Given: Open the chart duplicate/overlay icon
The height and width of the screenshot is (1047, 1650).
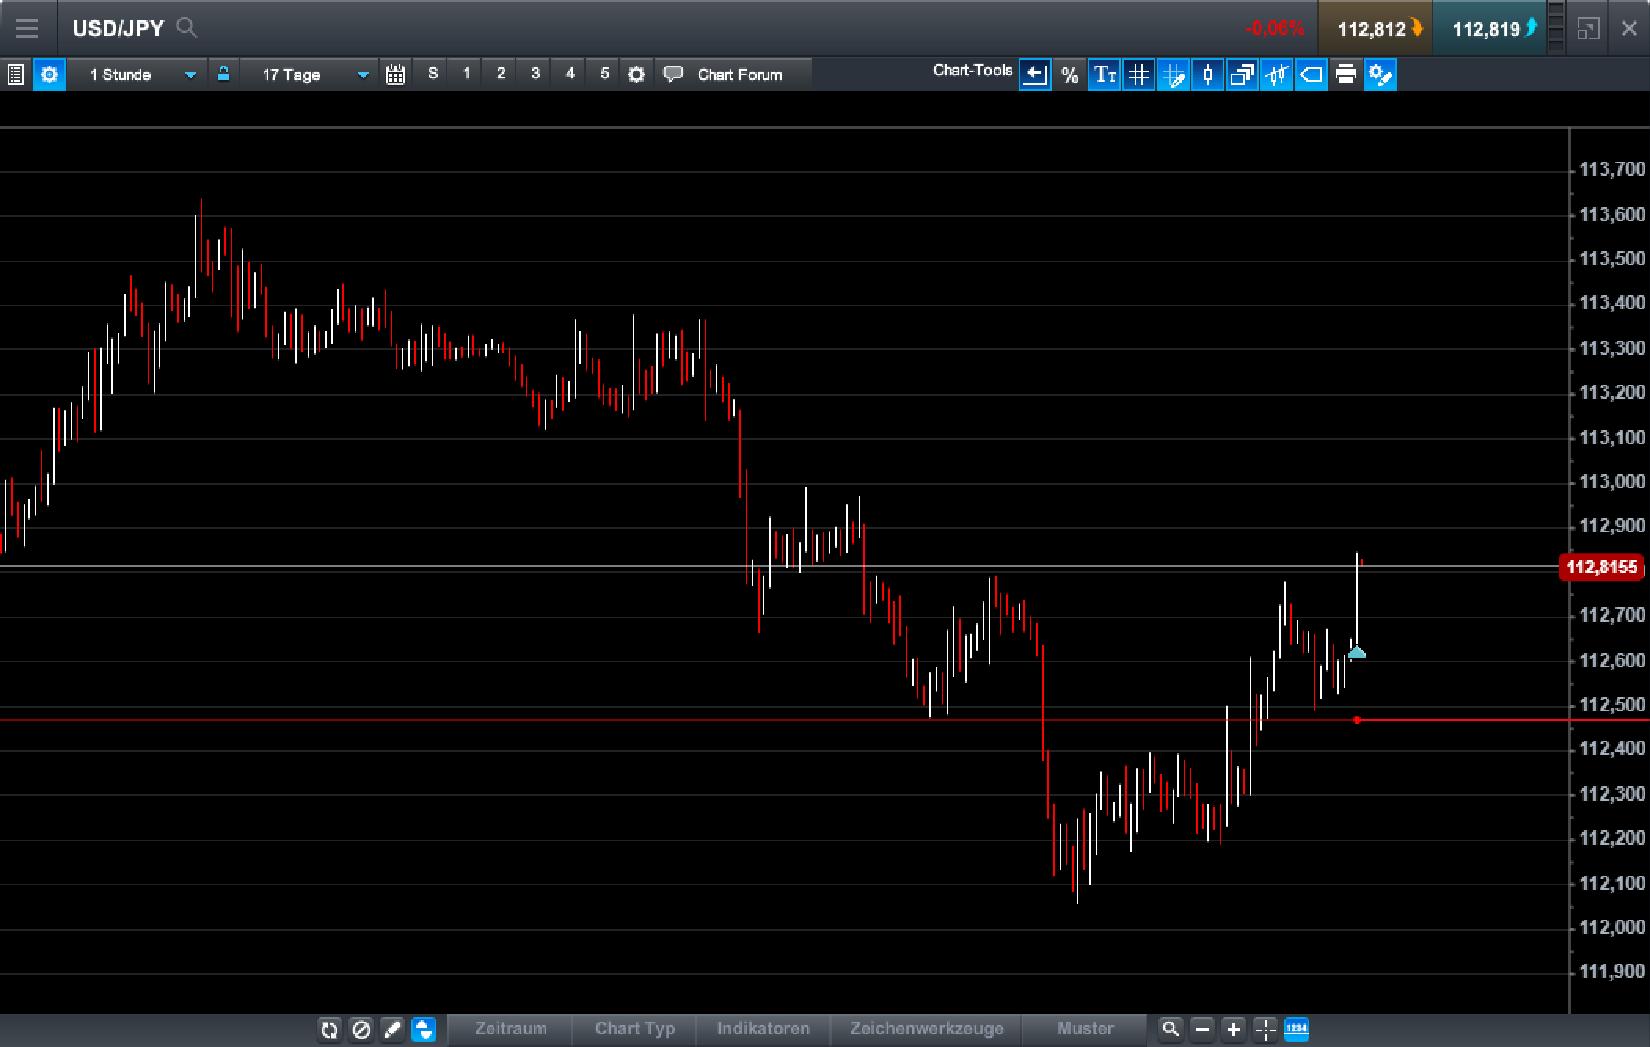Looking at the screenshot, I should (1242, 74).
